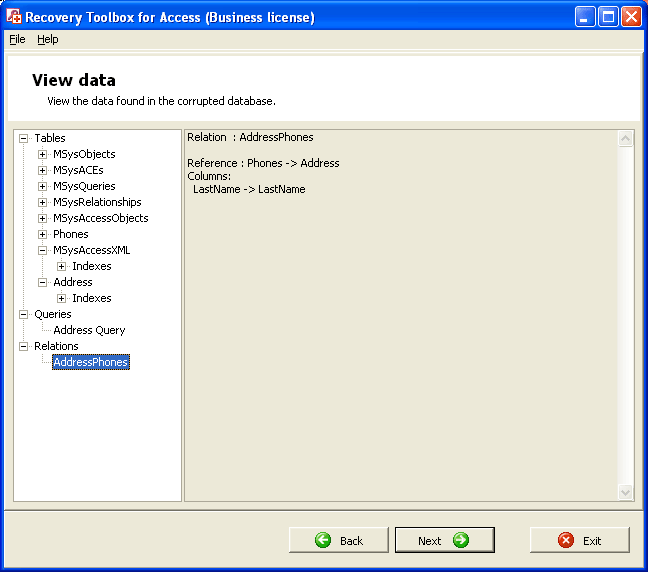Click the Recovery Toolbox app icon in title bar
648x572 pixels.
(x=14, y=16)
